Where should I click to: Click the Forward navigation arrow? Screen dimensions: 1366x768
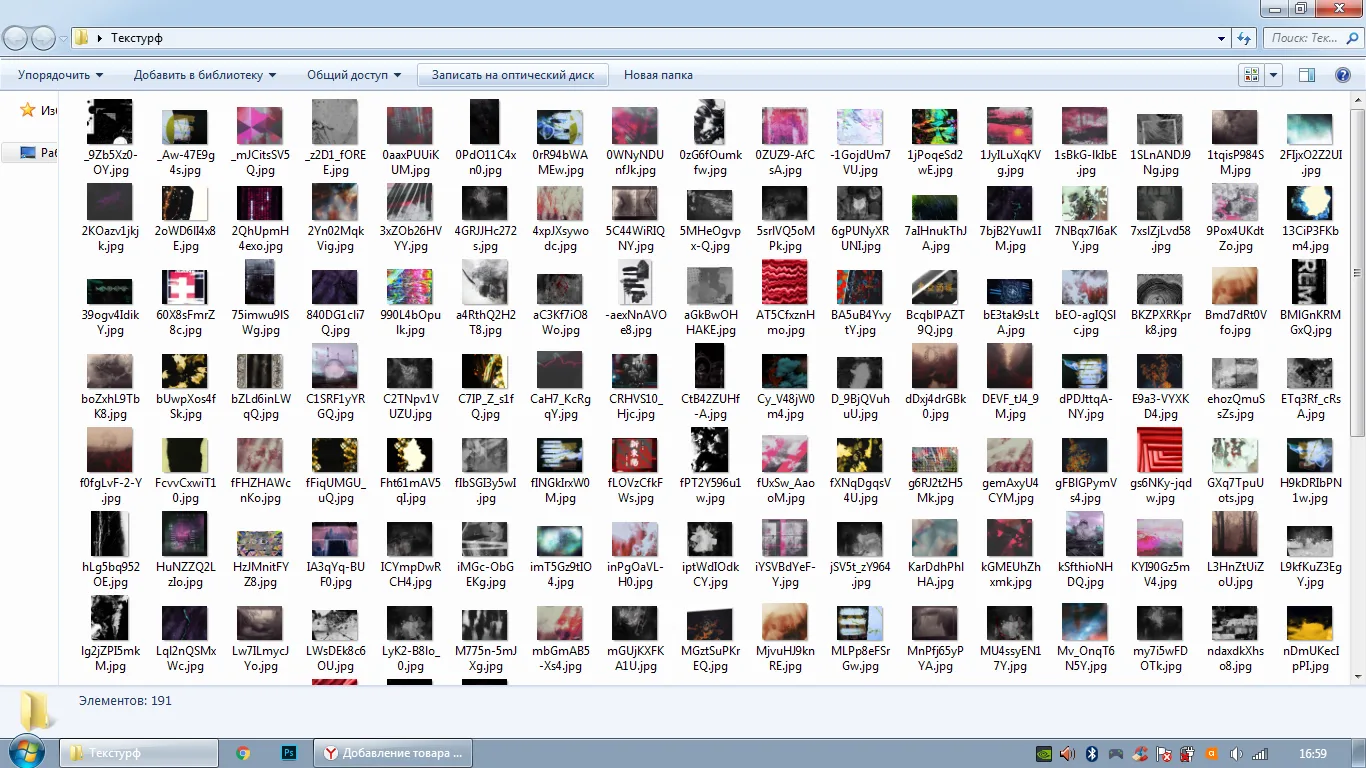44,38
